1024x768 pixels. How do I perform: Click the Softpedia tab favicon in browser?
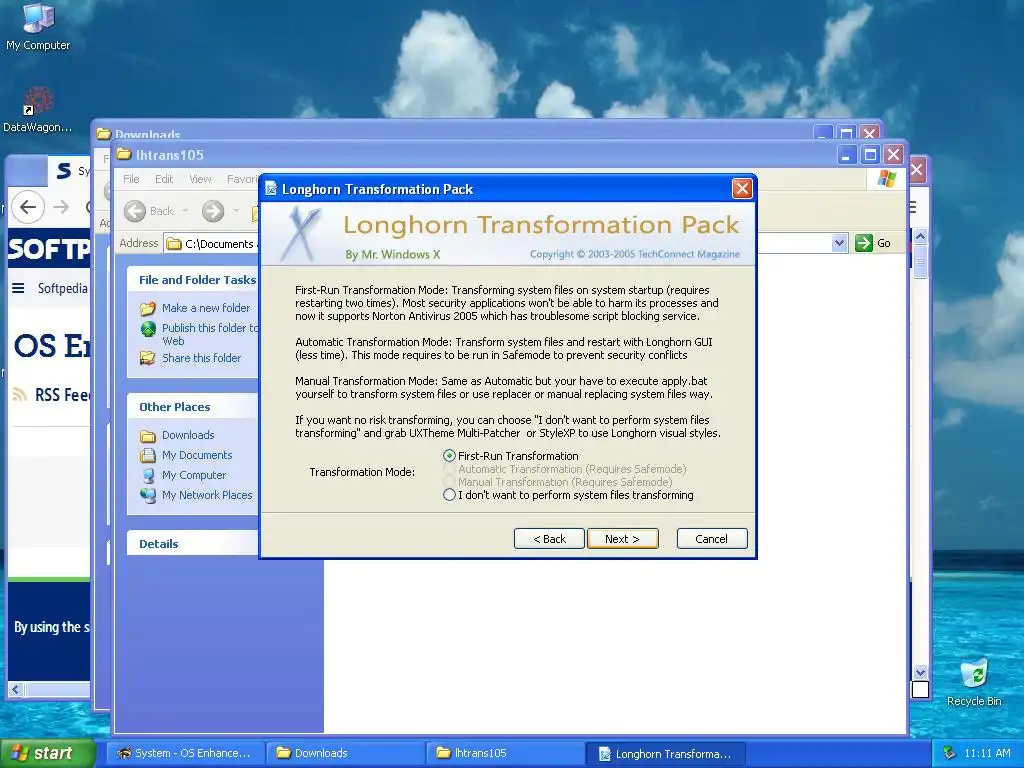(x=63, y=171)
